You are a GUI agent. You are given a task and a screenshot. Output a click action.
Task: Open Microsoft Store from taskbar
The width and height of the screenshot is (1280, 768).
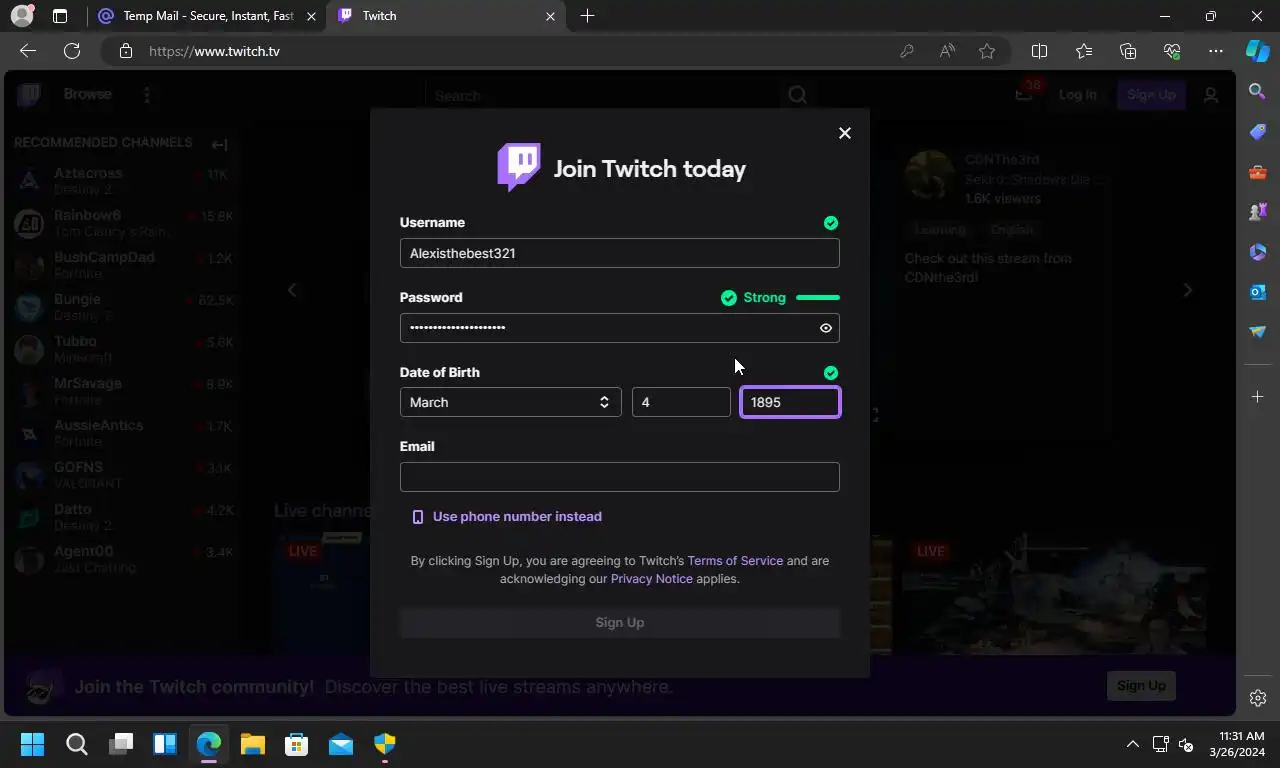tap(297, 744)
